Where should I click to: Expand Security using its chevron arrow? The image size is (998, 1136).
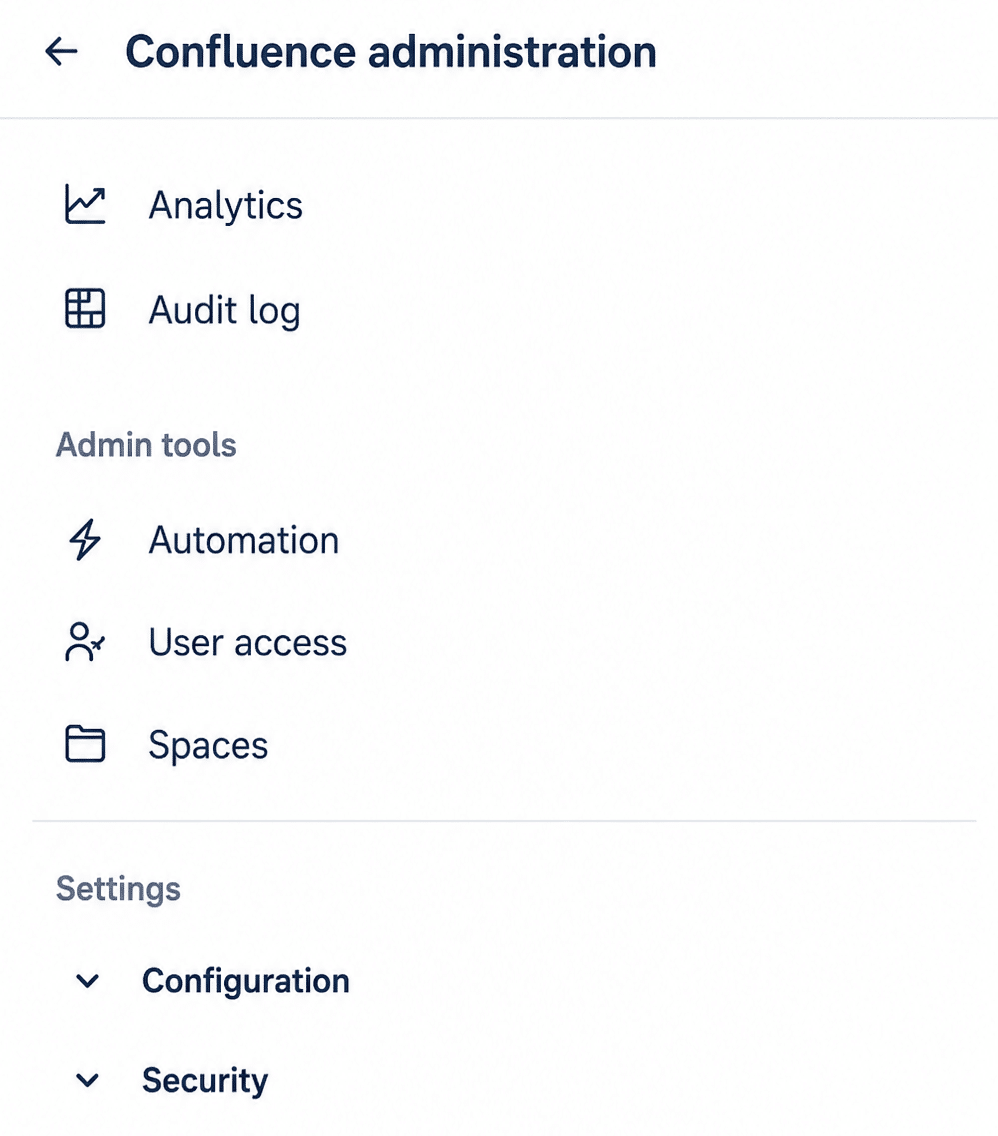pos(87,1080)
